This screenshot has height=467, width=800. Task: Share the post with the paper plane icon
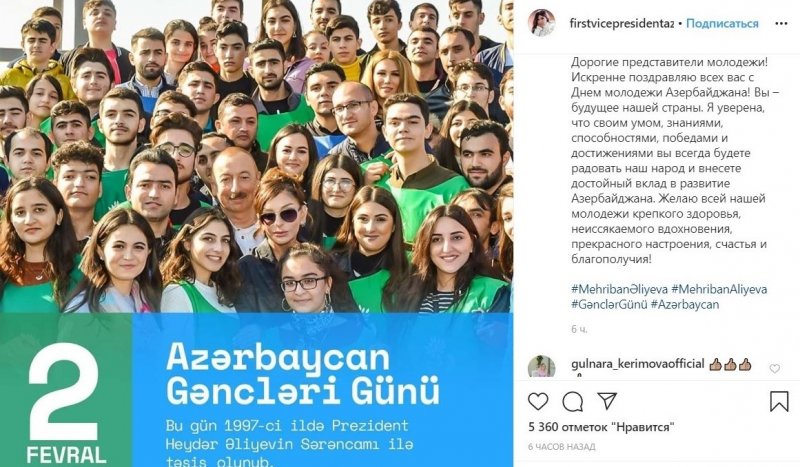pos(607,401)
